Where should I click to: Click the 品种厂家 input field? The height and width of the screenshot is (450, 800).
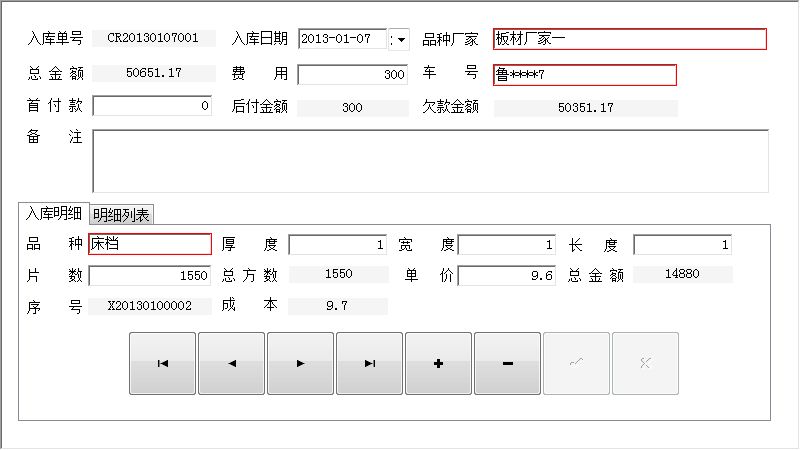629,39
